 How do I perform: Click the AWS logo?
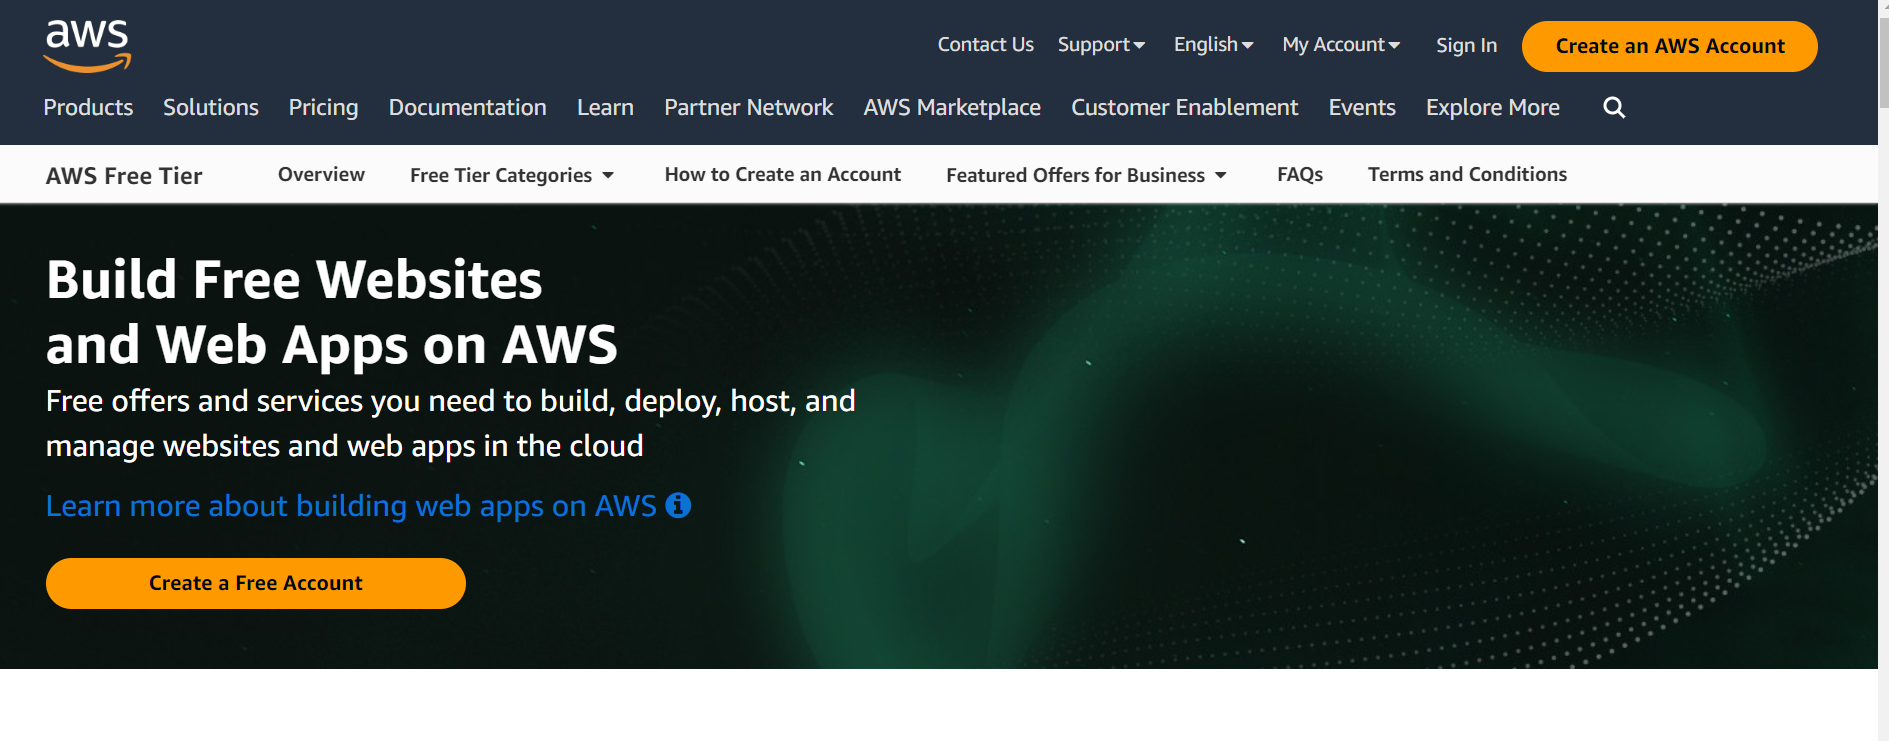[87, 46]
